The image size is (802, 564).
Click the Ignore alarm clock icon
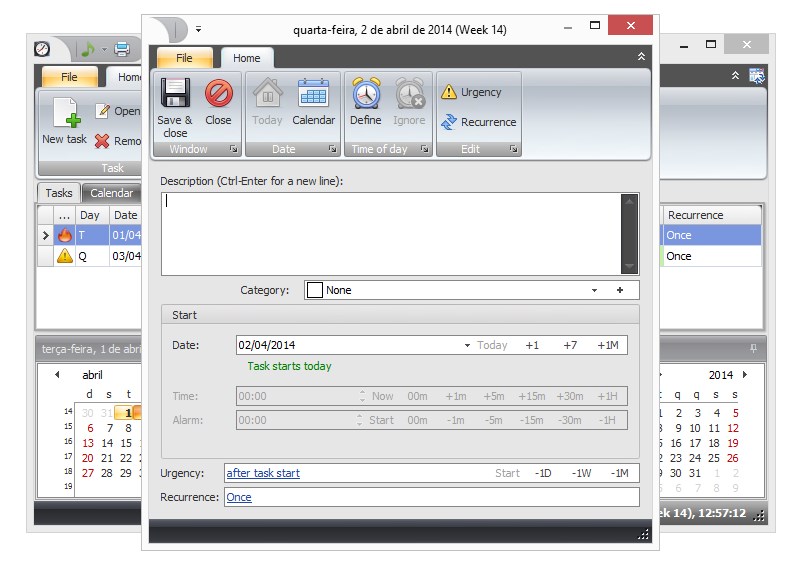410,93
